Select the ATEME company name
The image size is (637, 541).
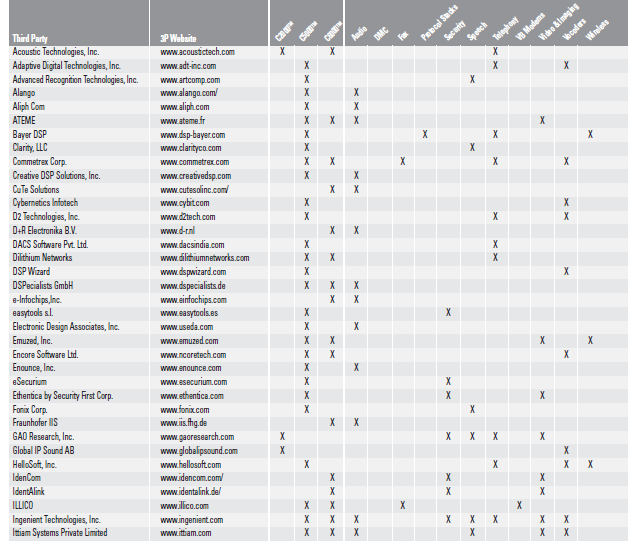24,120
